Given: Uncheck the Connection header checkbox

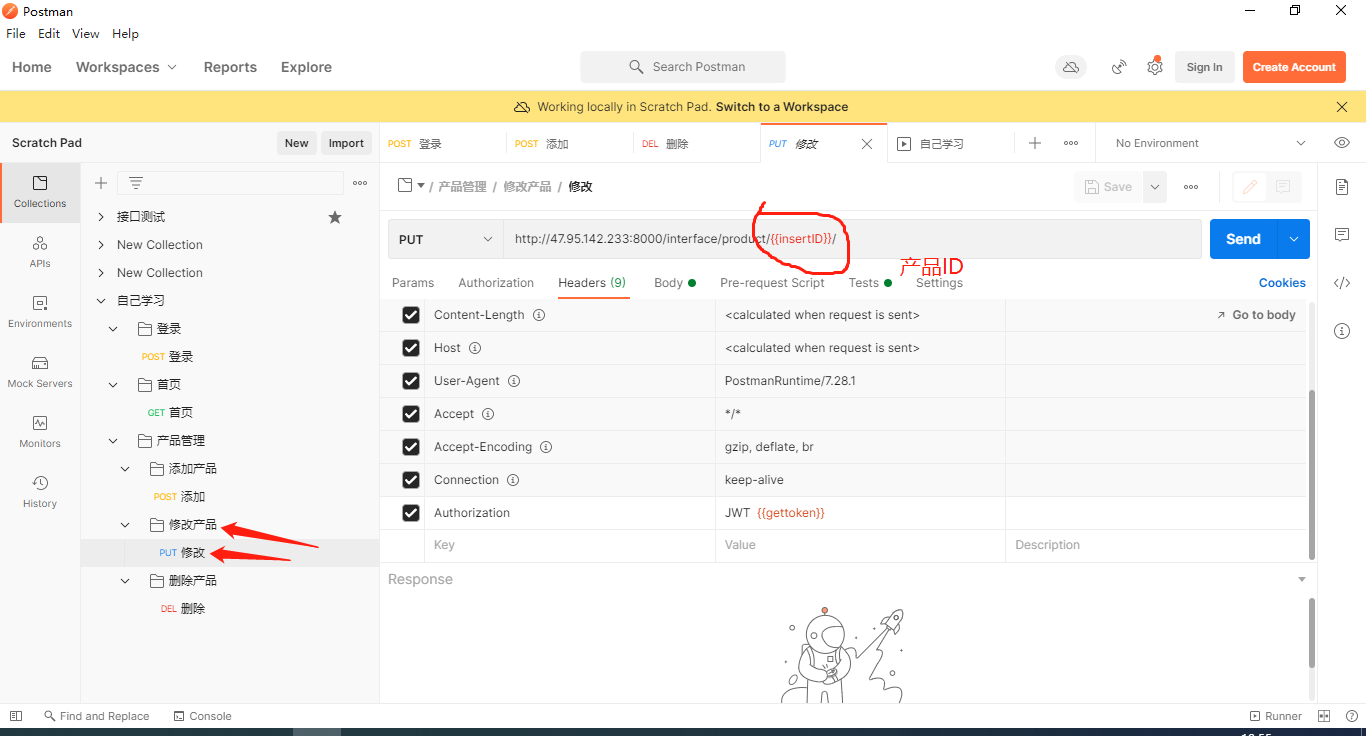Looking at the screenshot, I should point(410,480).
